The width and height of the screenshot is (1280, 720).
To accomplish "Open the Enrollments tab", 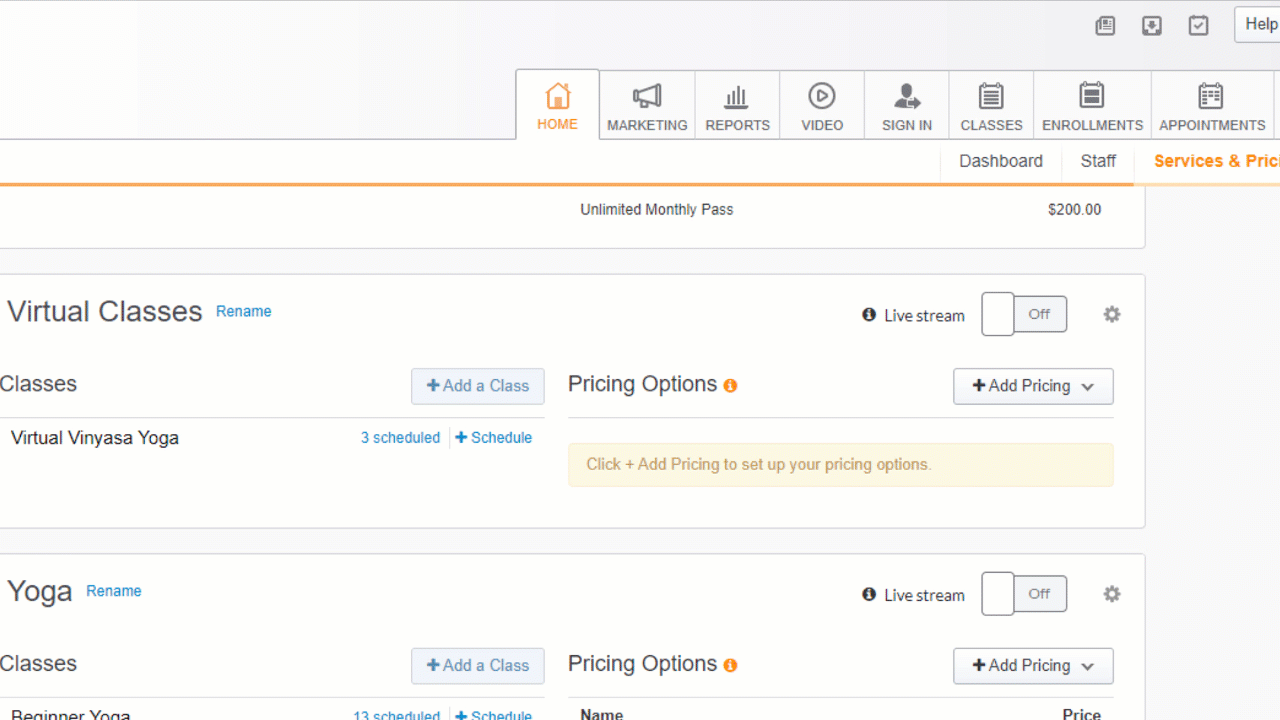I will pos(1092,105).
